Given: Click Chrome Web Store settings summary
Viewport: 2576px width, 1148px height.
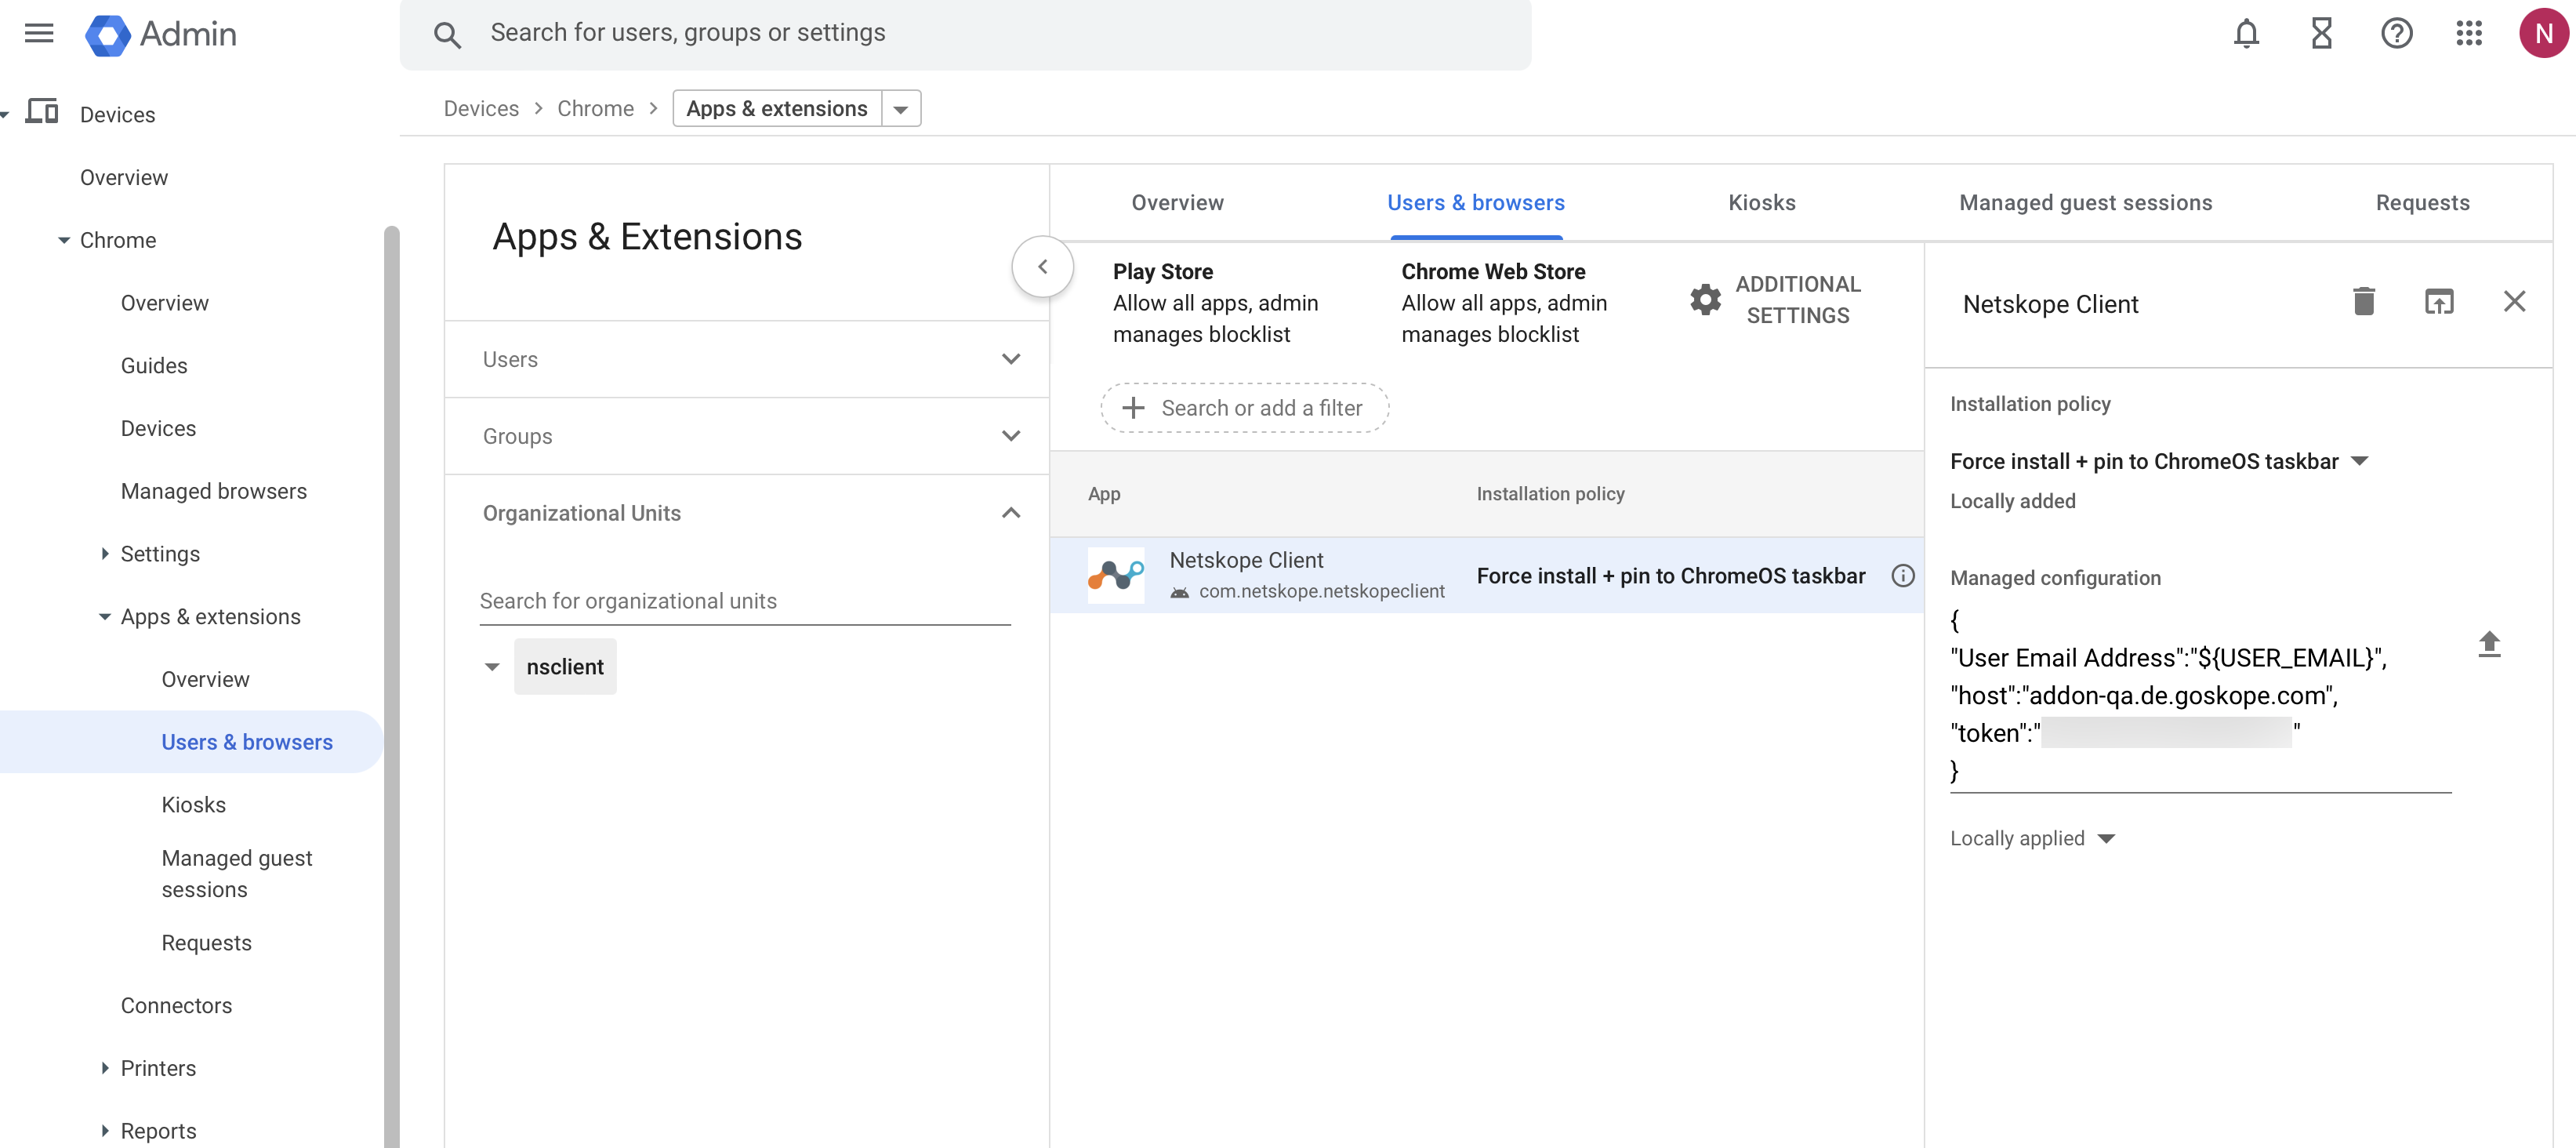Looking at the screenshot, I should pyautogui.click(x=1503, y=302).
